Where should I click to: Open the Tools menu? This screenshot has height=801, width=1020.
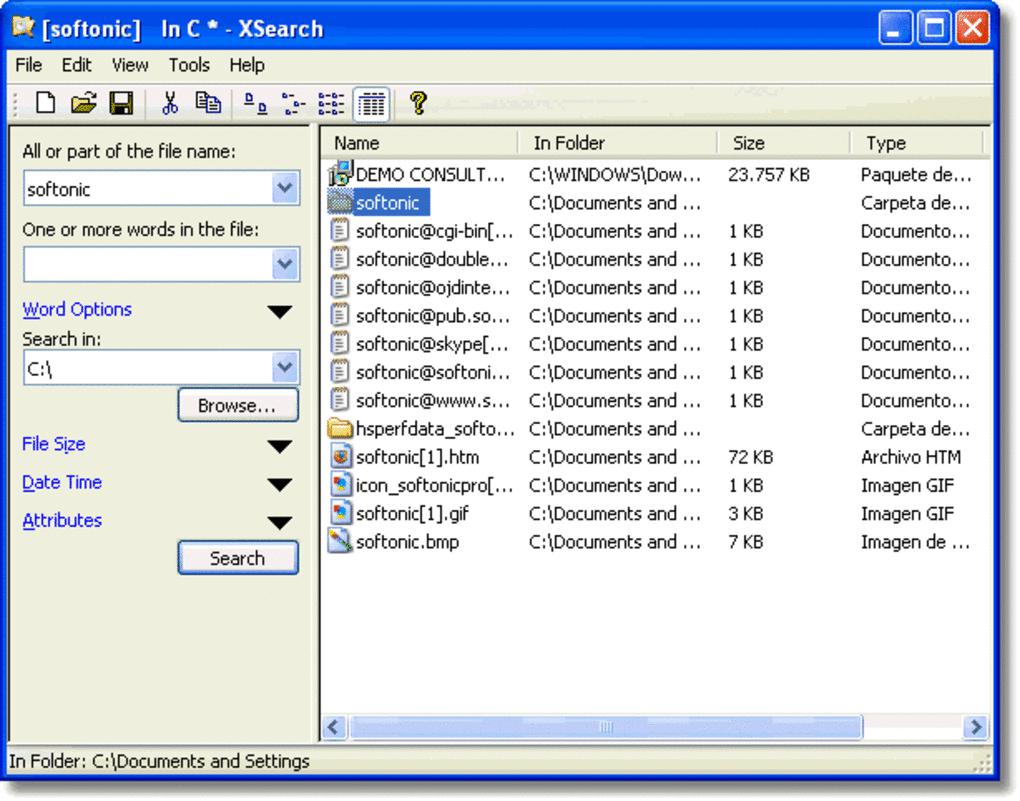188,65
